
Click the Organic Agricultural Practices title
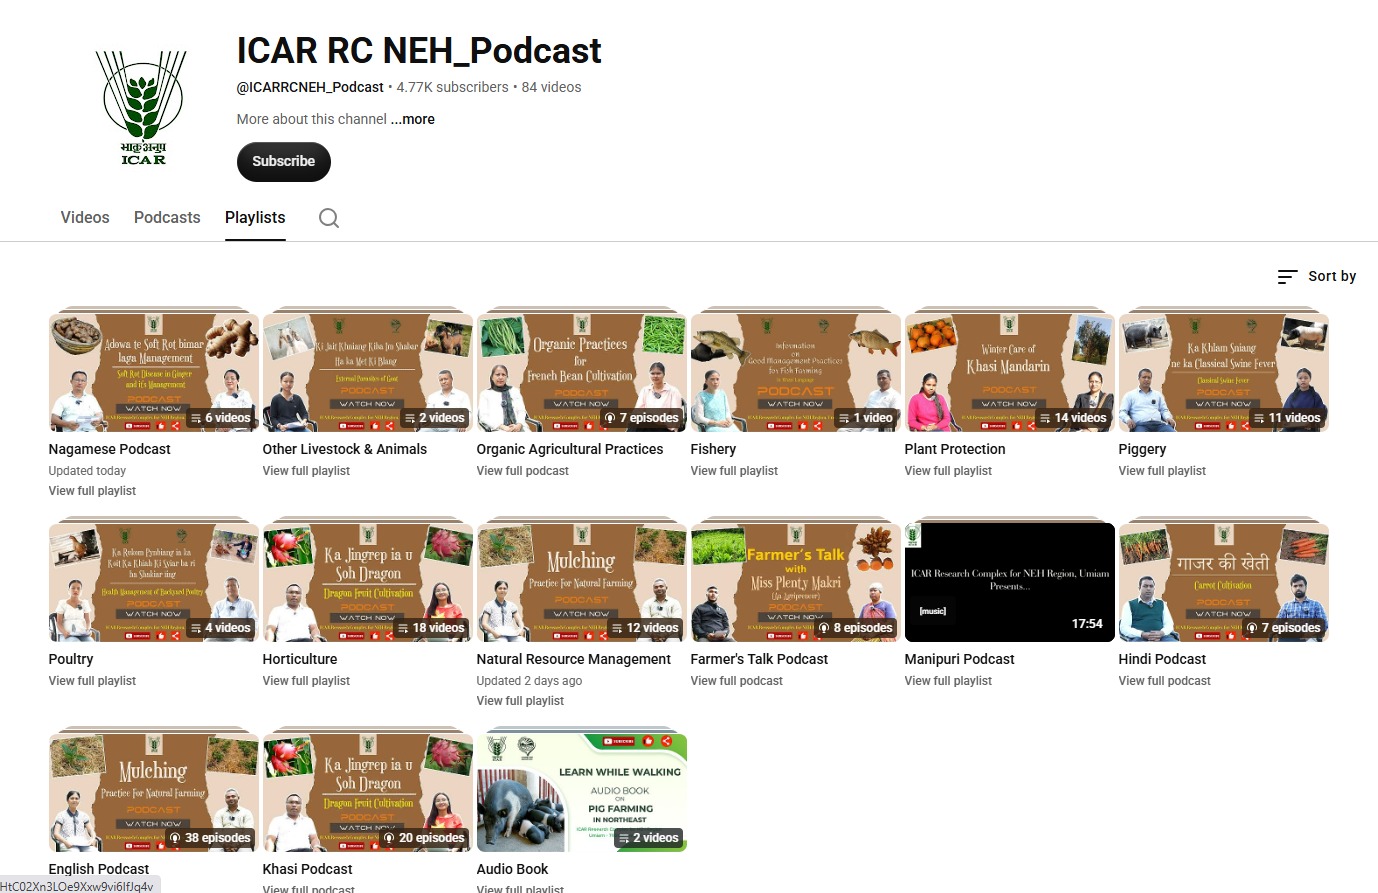pyautogui.click(x=570, y=449)
